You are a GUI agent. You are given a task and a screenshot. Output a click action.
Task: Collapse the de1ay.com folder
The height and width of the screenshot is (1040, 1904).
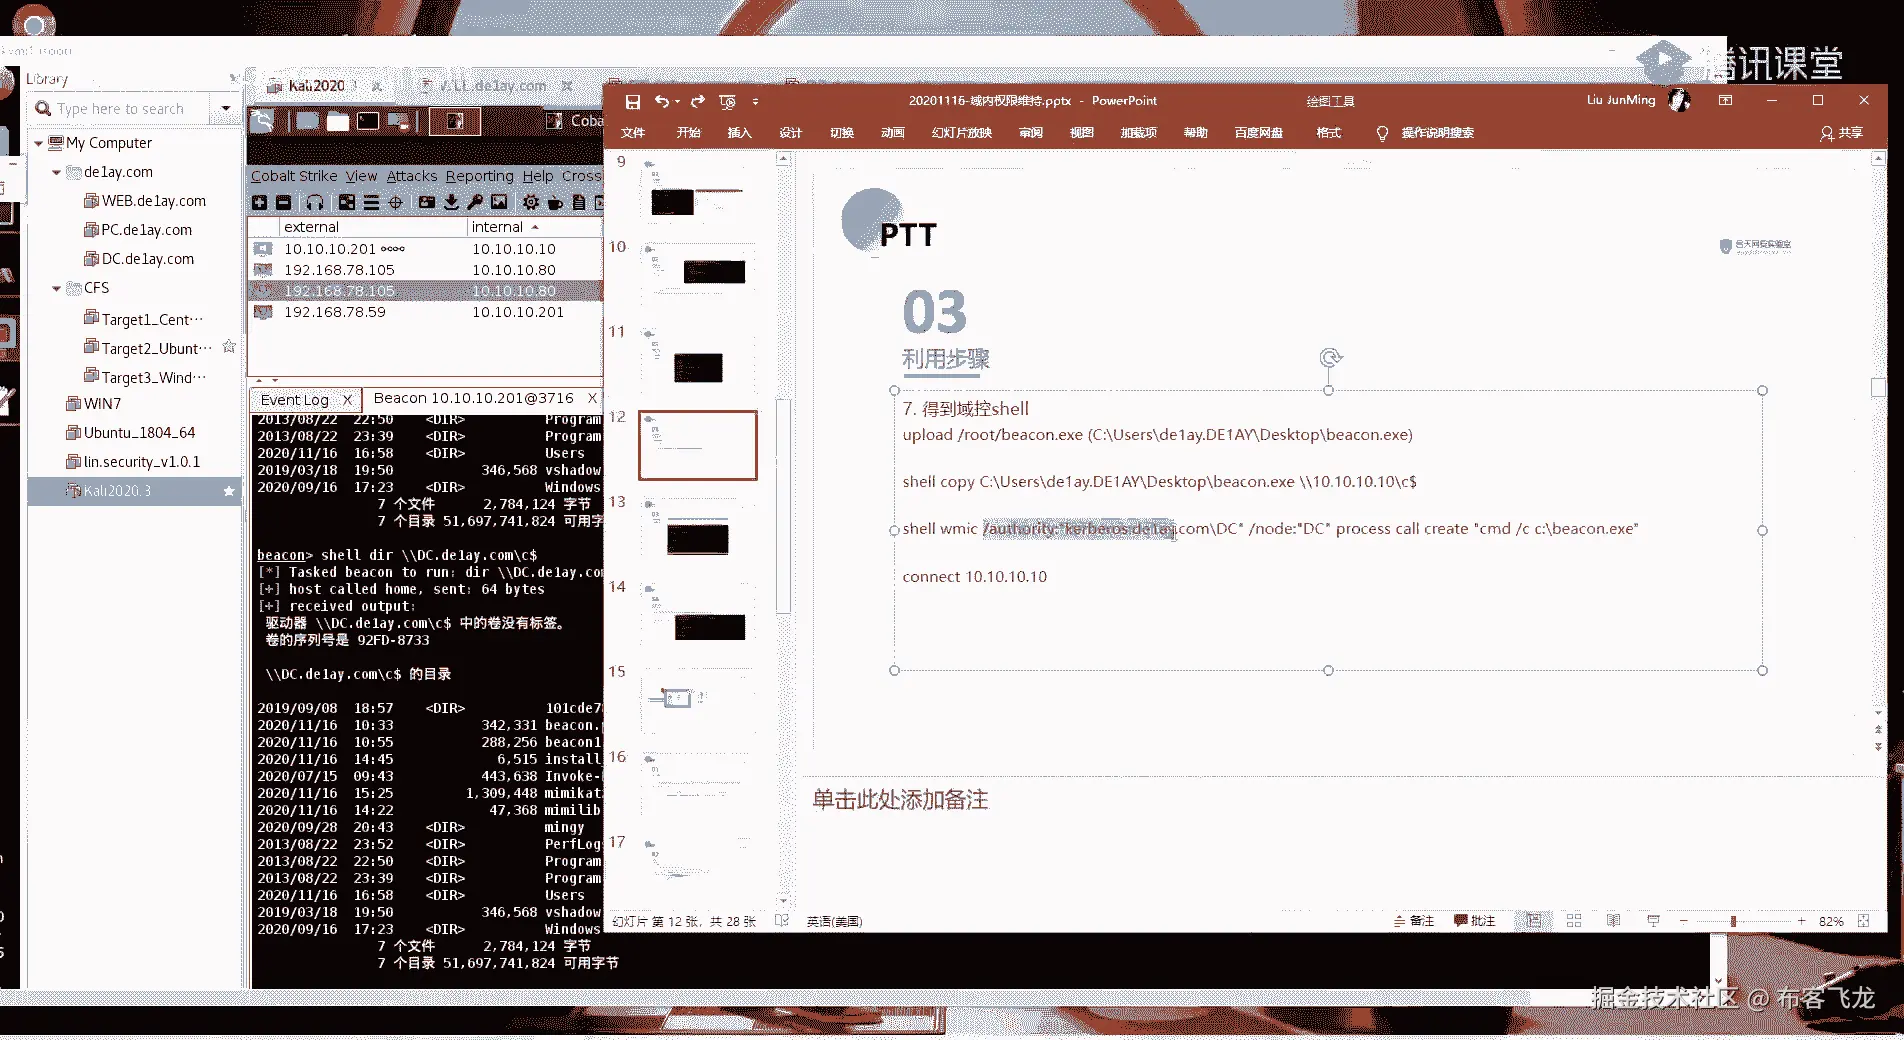click(56, 172)
